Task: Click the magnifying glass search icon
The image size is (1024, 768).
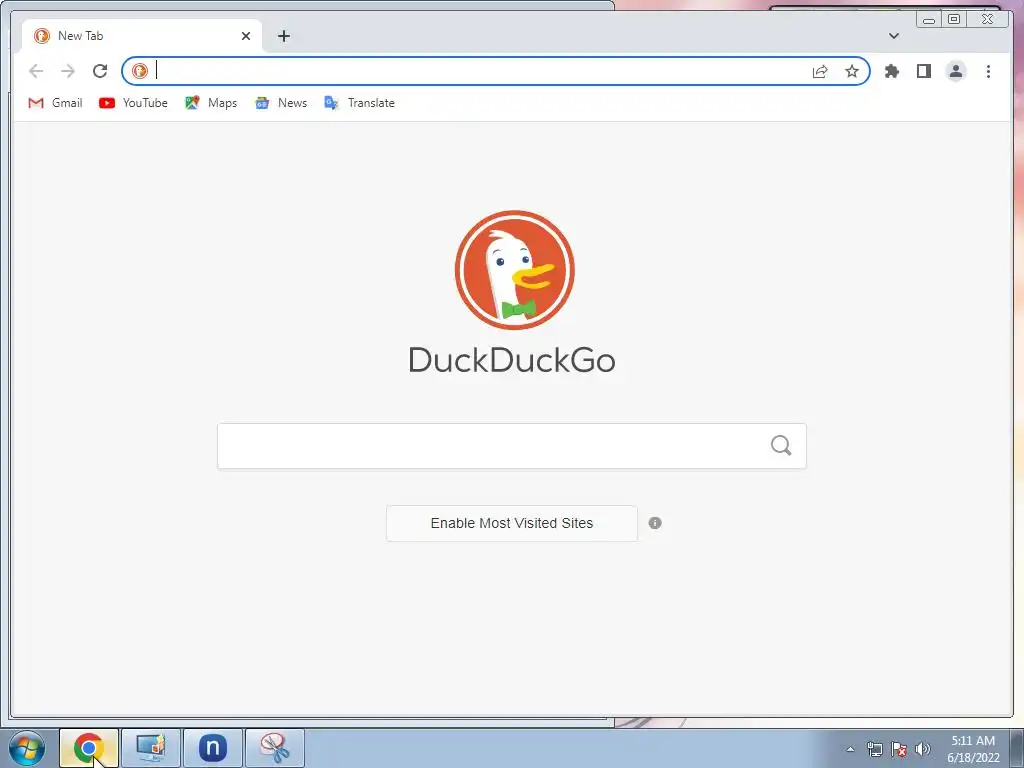Action: tap(781, 446)
